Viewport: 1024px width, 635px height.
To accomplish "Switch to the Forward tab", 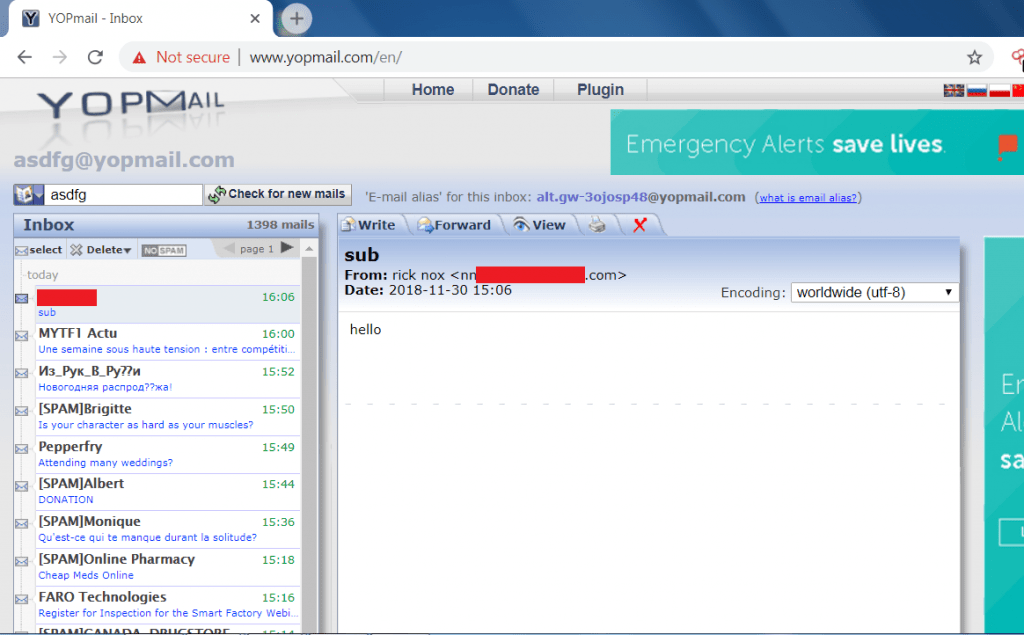I will tap(454, 225).
